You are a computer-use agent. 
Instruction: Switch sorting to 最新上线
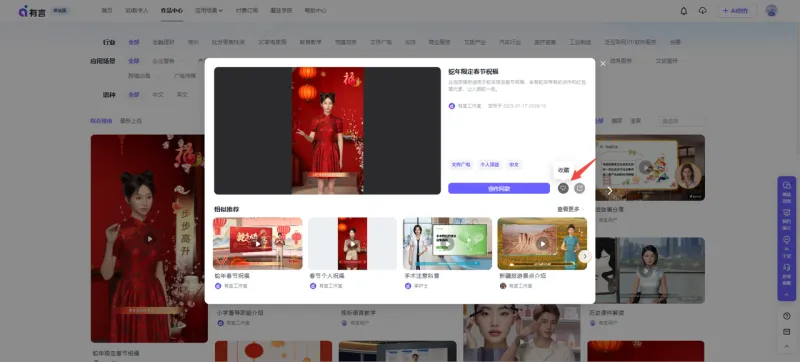[131, 121]
